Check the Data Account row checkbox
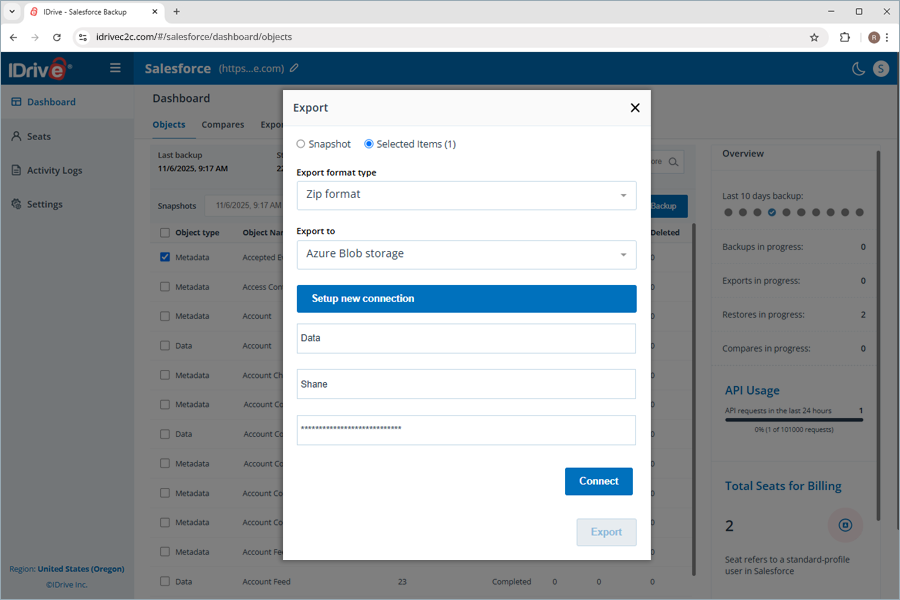Screen dimensions: 900x600 (165, 346)
